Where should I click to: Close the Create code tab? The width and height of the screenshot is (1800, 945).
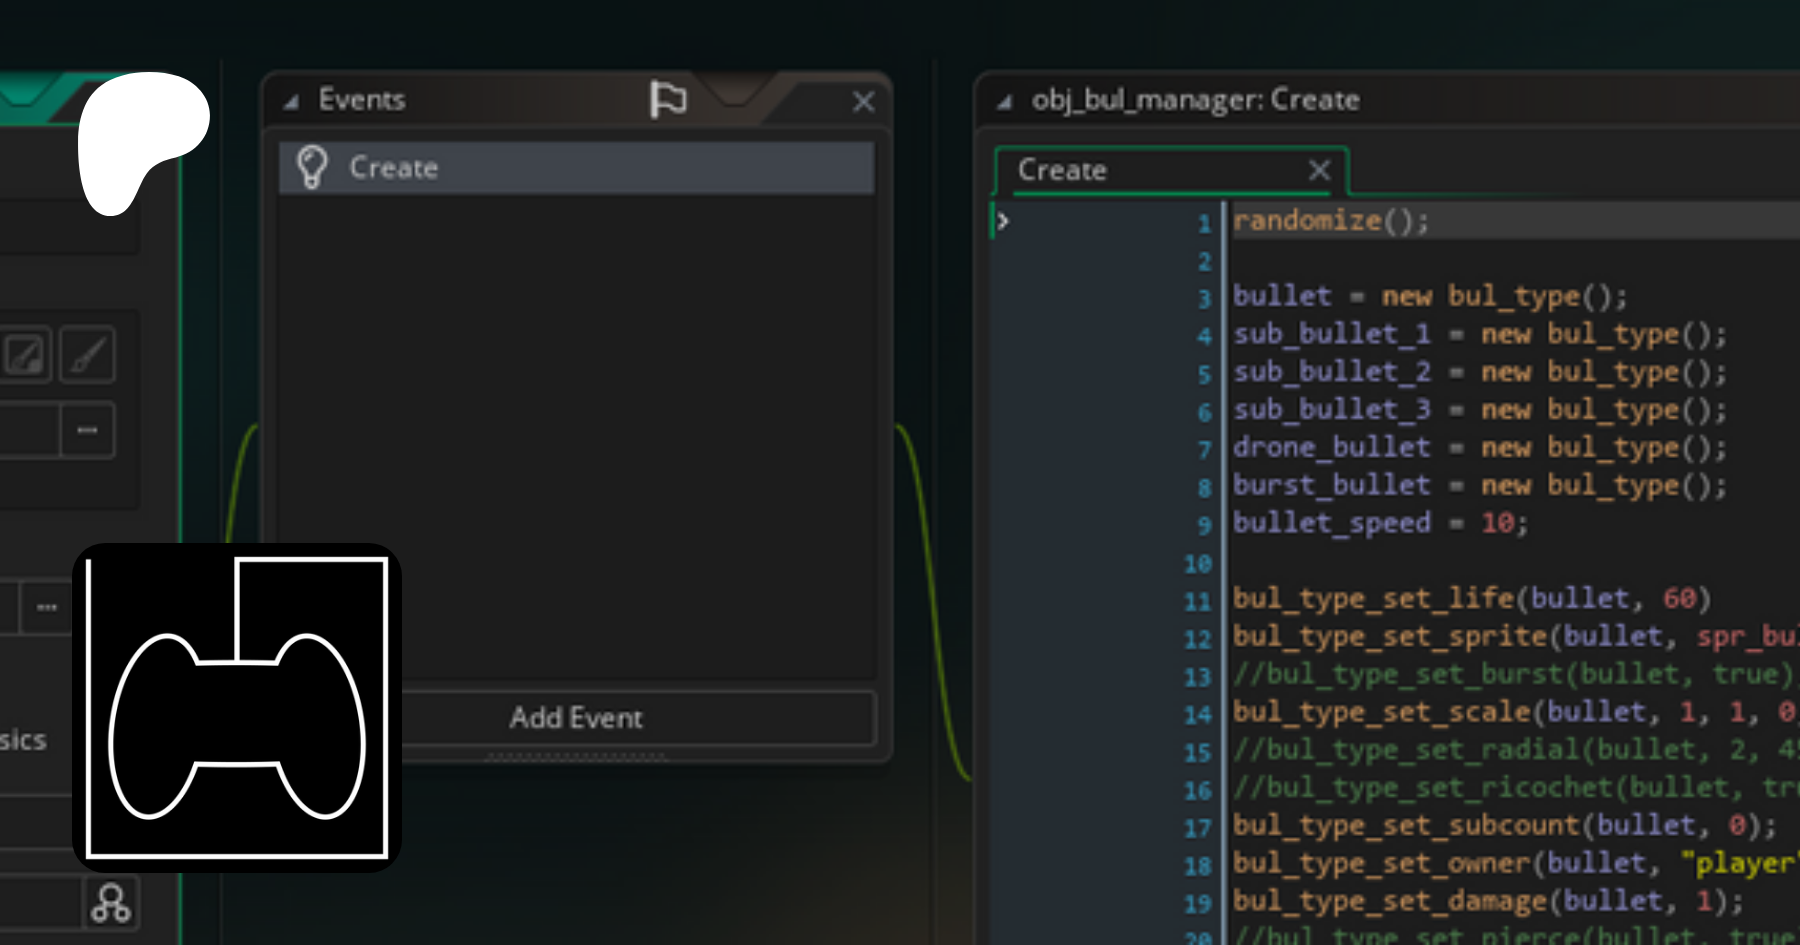click(1319, 170)
